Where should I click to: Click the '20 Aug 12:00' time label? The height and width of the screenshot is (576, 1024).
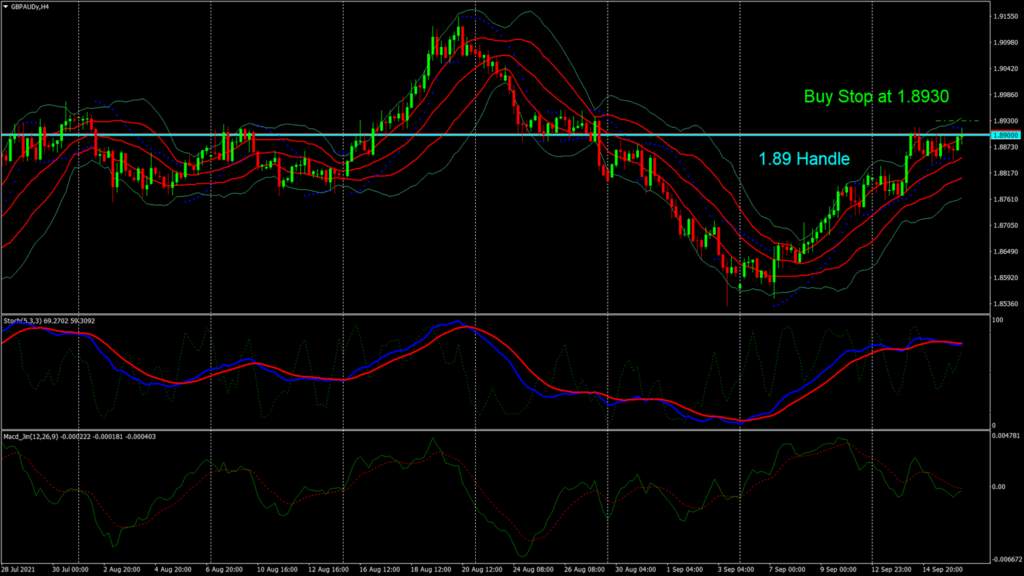pyautogui.click(x=482, y=570)
